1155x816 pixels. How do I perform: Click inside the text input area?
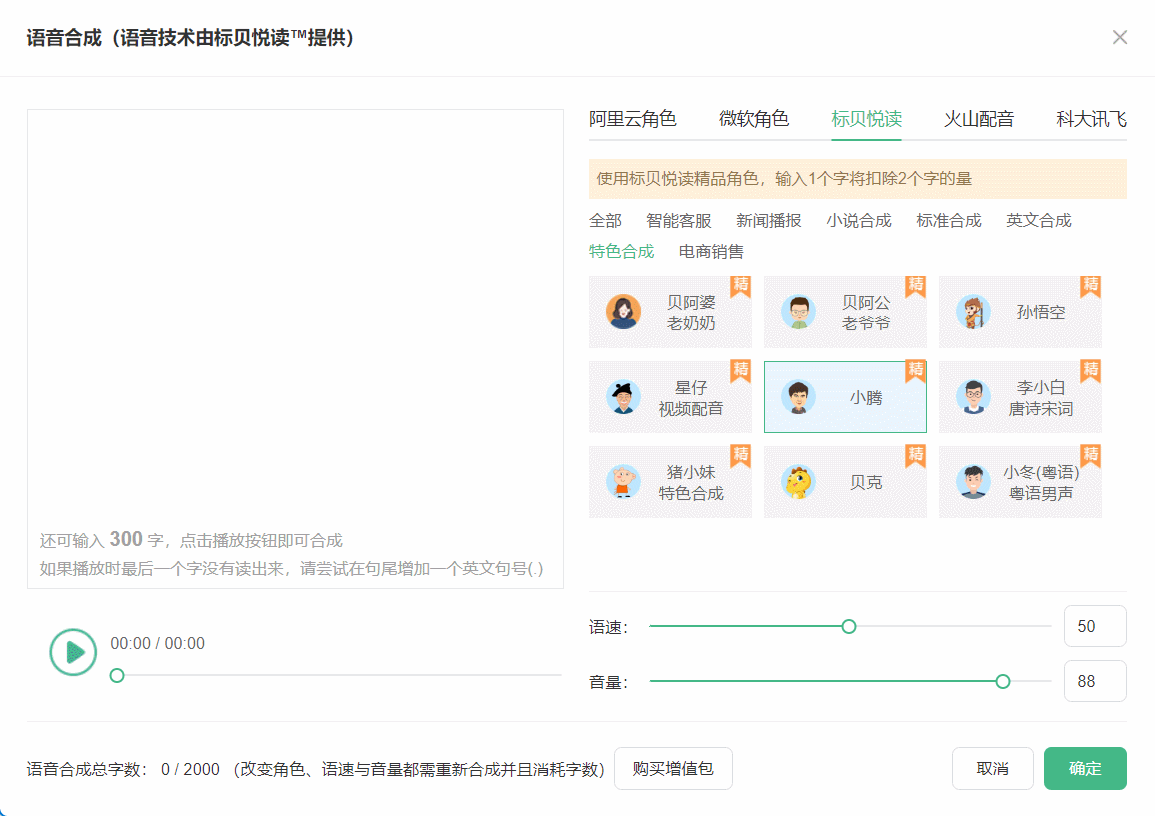(295, 349)
